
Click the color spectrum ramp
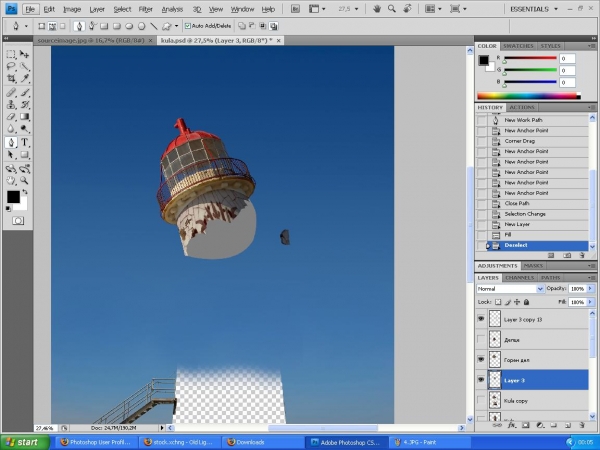(x=528, y=96)
